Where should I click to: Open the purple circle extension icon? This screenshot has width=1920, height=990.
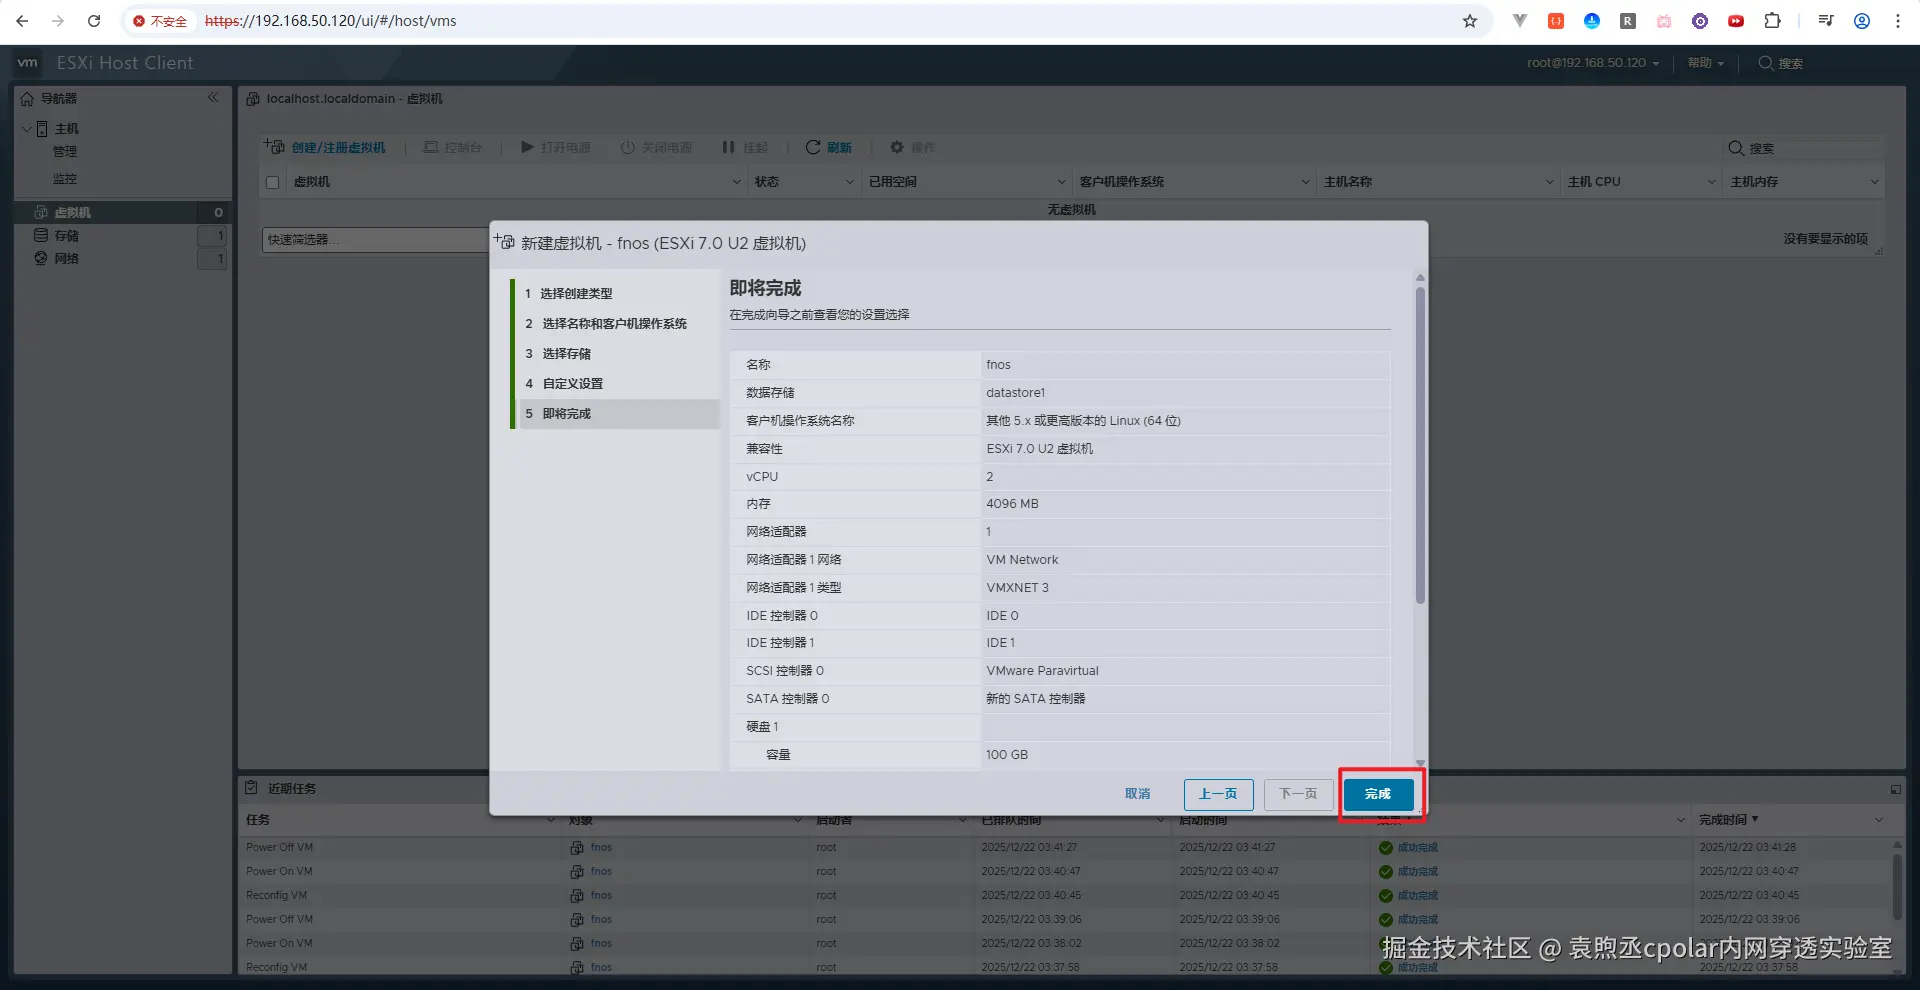(x=1700, y=21)
